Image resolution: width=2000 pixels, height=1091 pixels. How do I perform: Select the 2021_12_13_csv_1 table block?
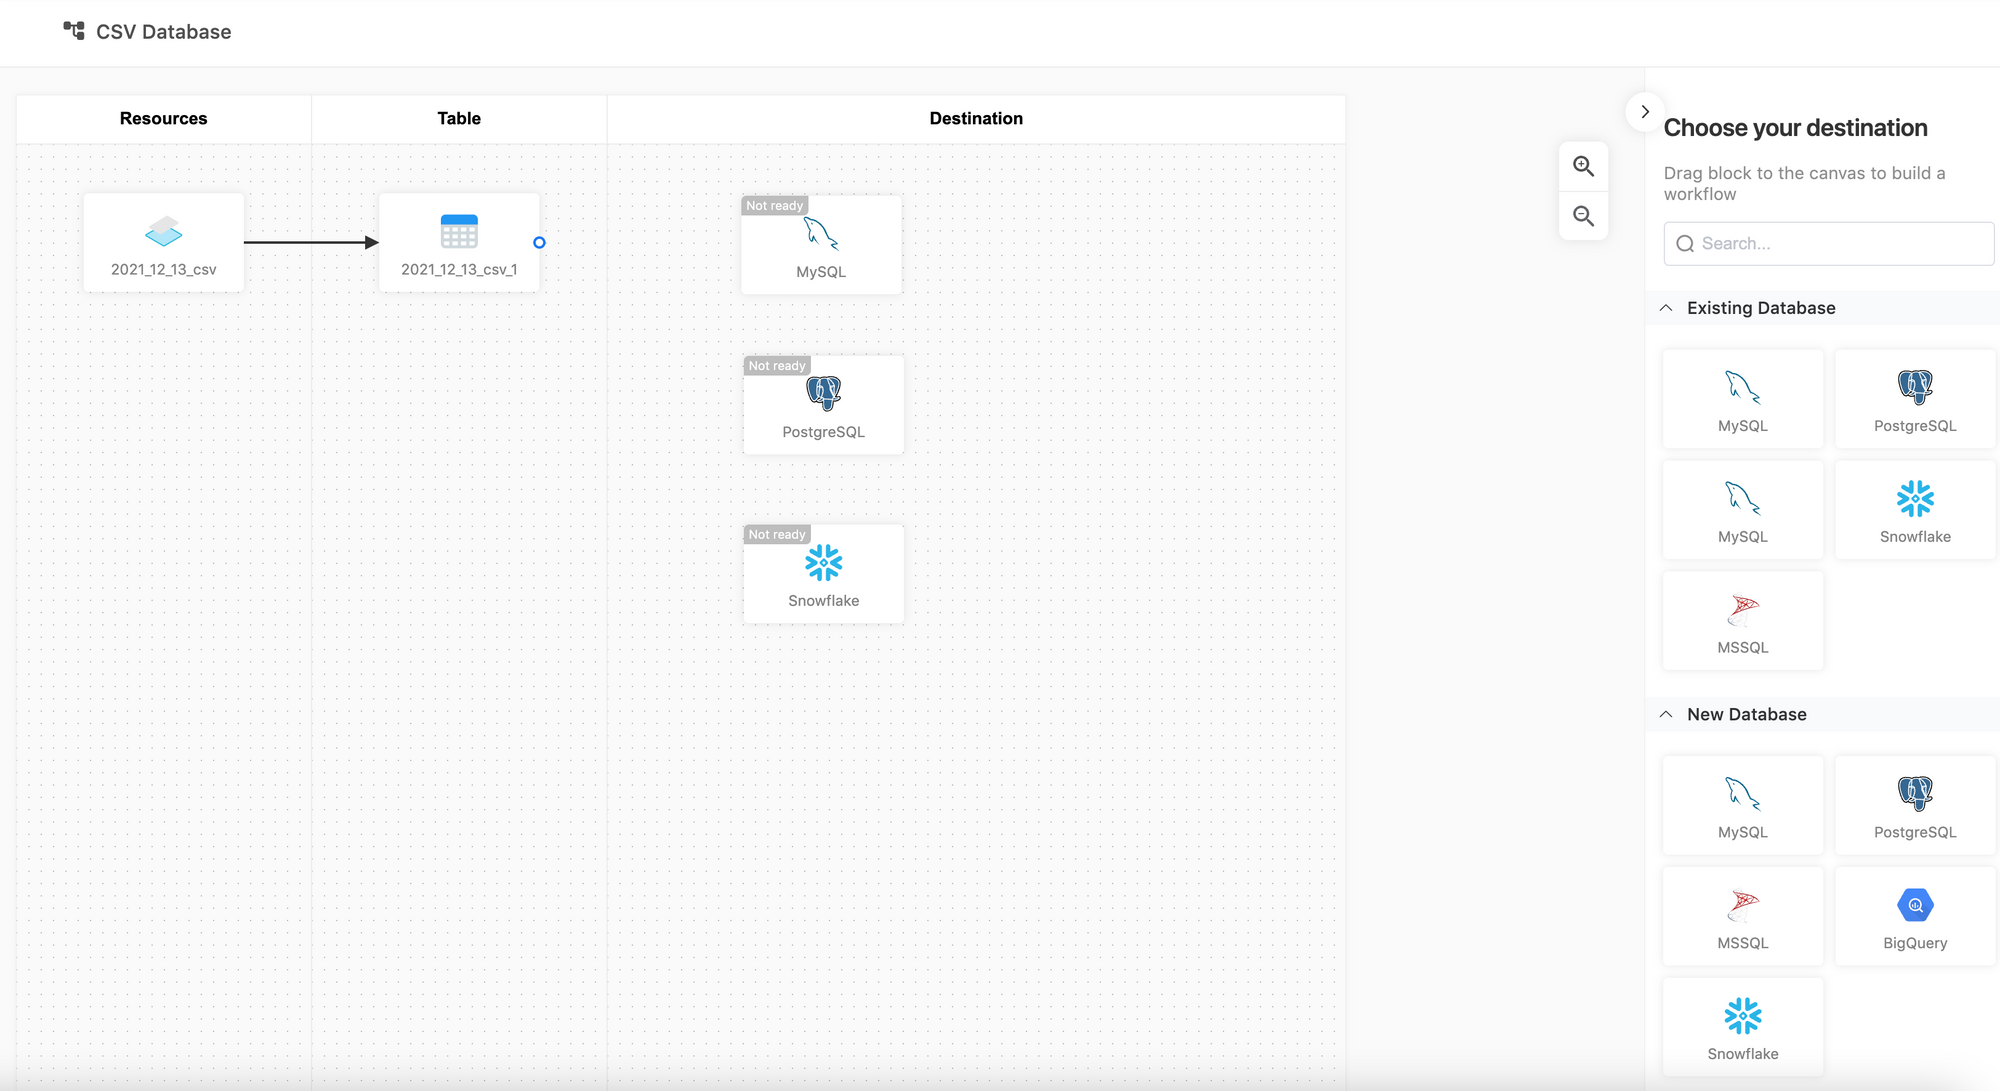[459, 243]
